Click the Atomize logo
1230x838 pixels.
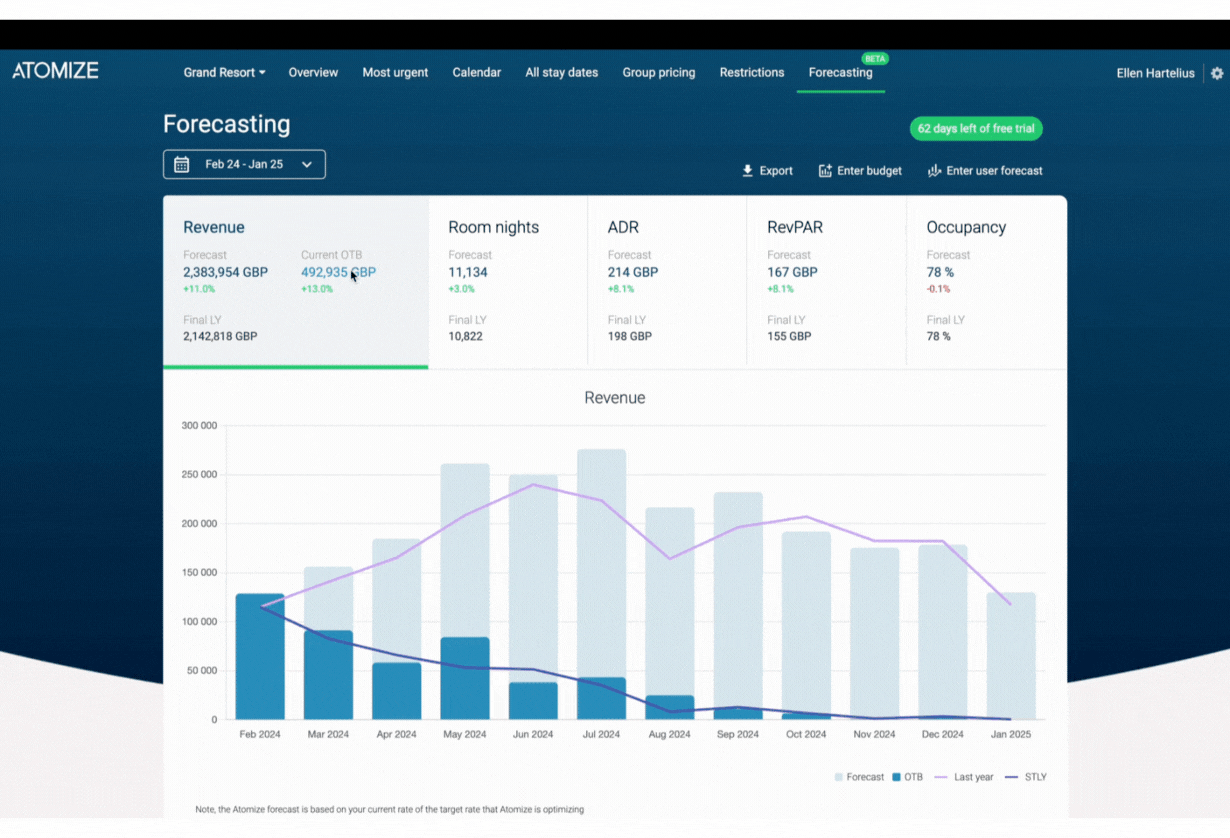pyautogui.click(x=55, y=71)
